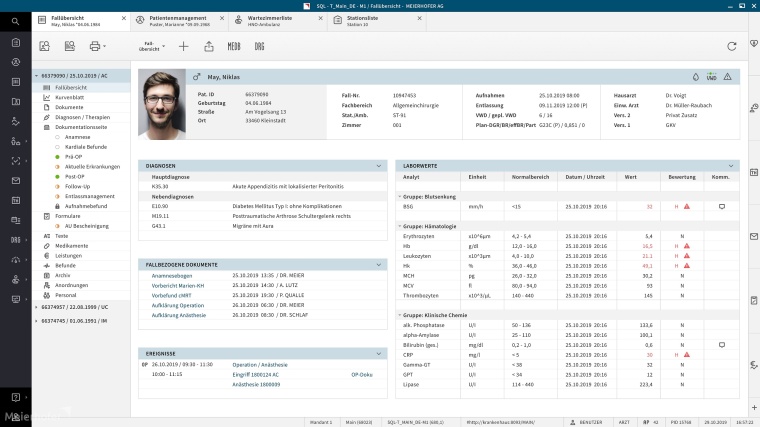Open the print toolbar icon
The image size is (760, 427).
(96, 46)
